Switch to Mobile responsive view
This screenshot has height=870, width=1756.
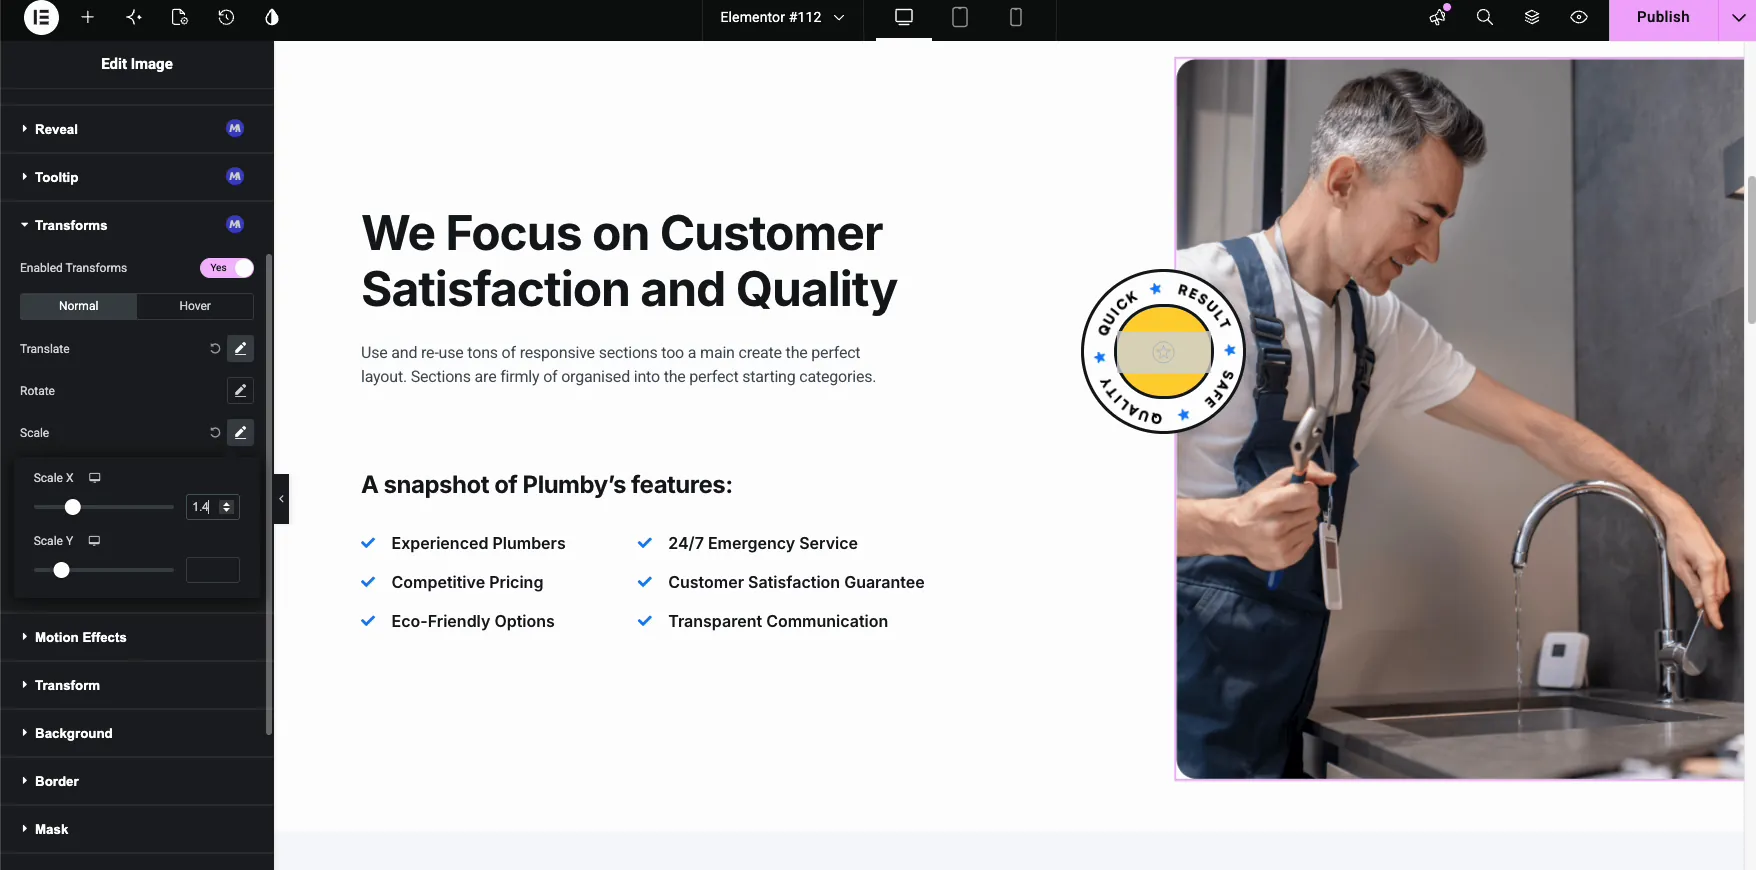click(1016, 17)
